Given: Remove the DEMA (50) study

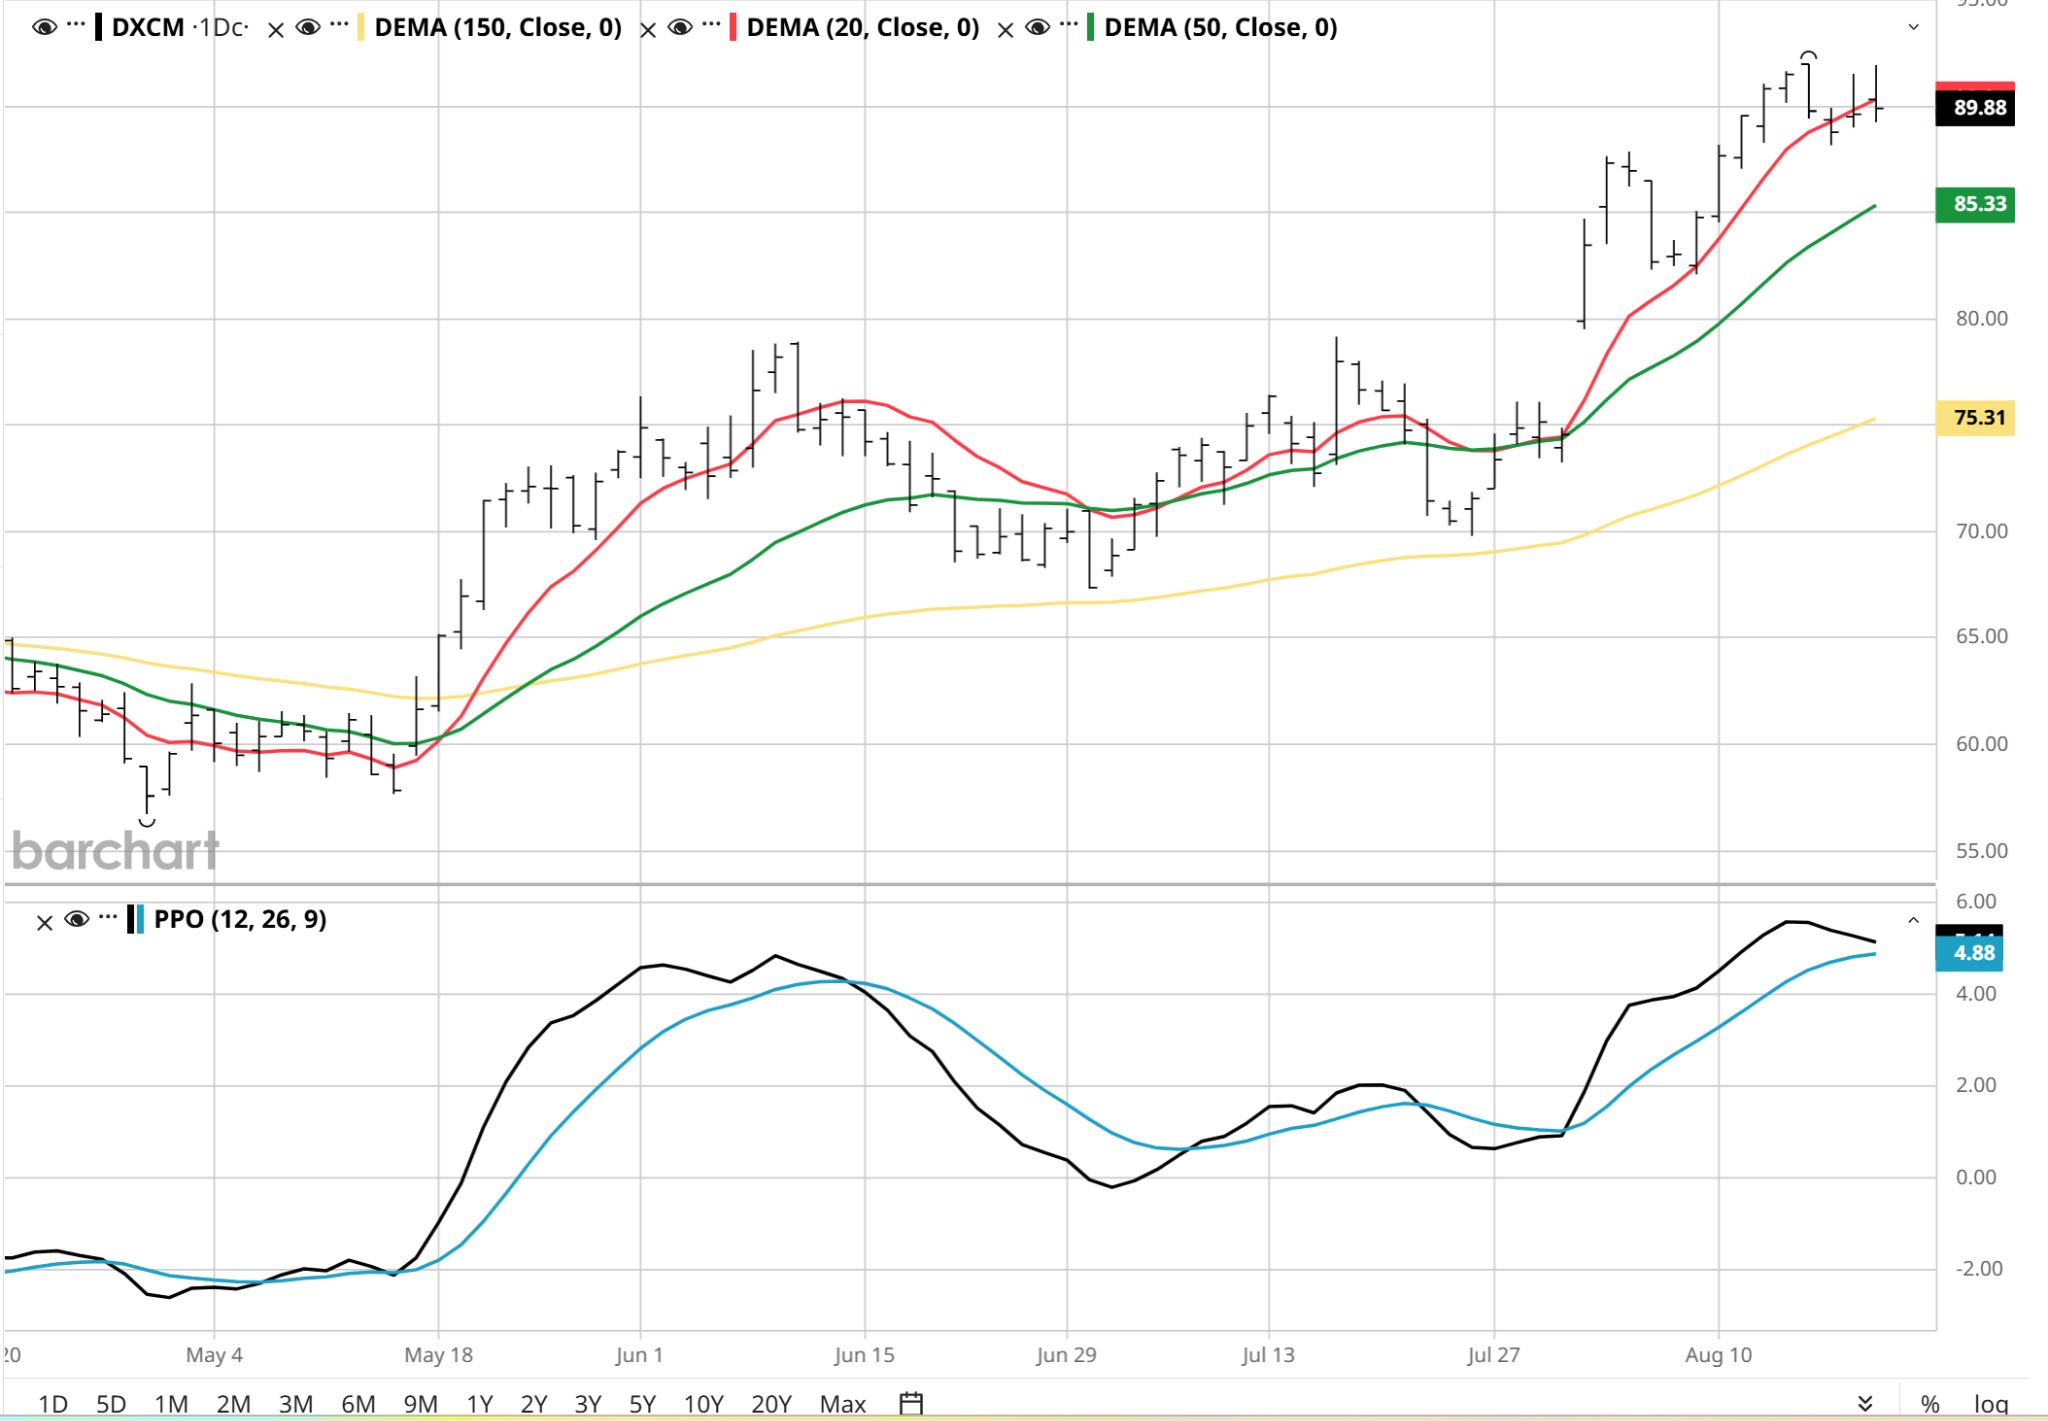Looking at the screenshot, I should (x=1006, y=30).
